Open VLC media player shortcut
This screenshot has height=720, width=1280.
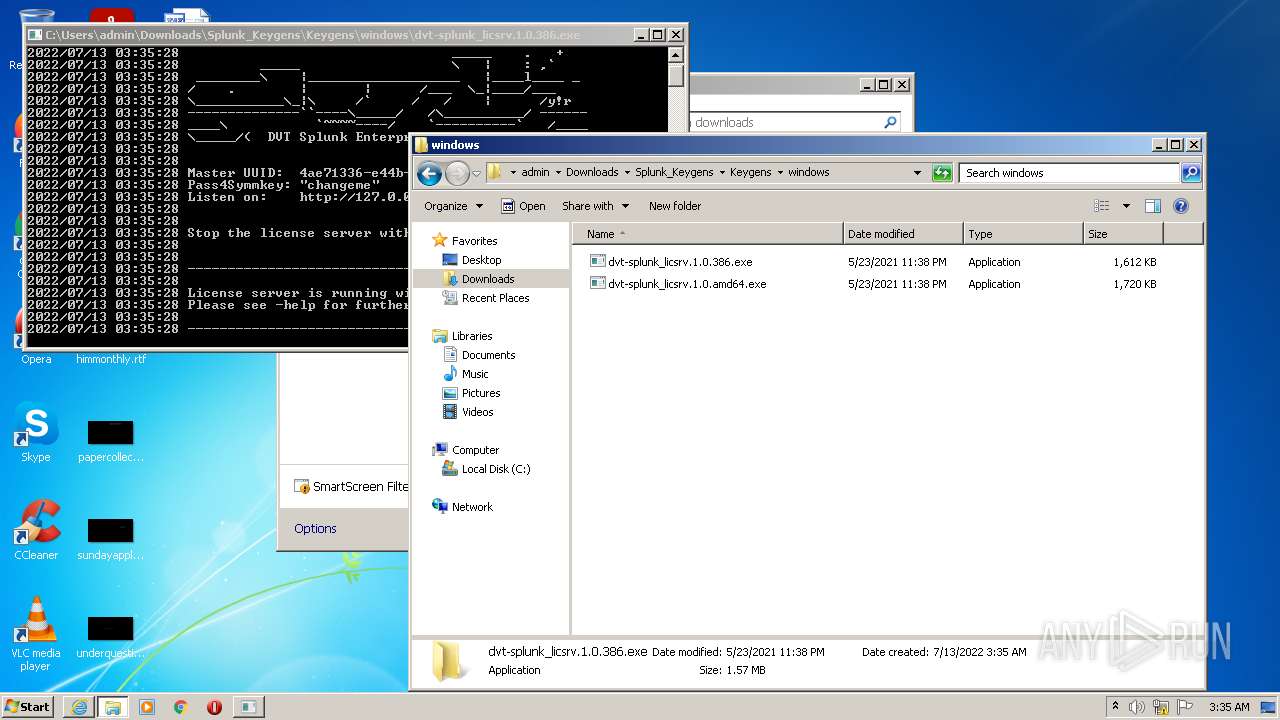pos(36,634)
